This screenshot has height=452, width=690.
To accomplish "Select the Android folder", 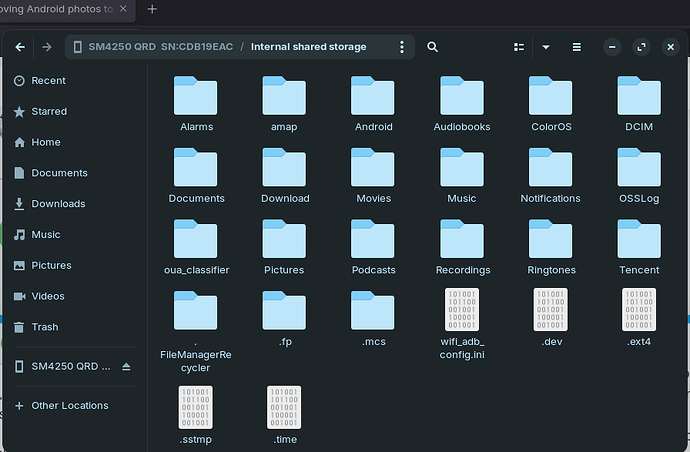I will pos(373,104).
